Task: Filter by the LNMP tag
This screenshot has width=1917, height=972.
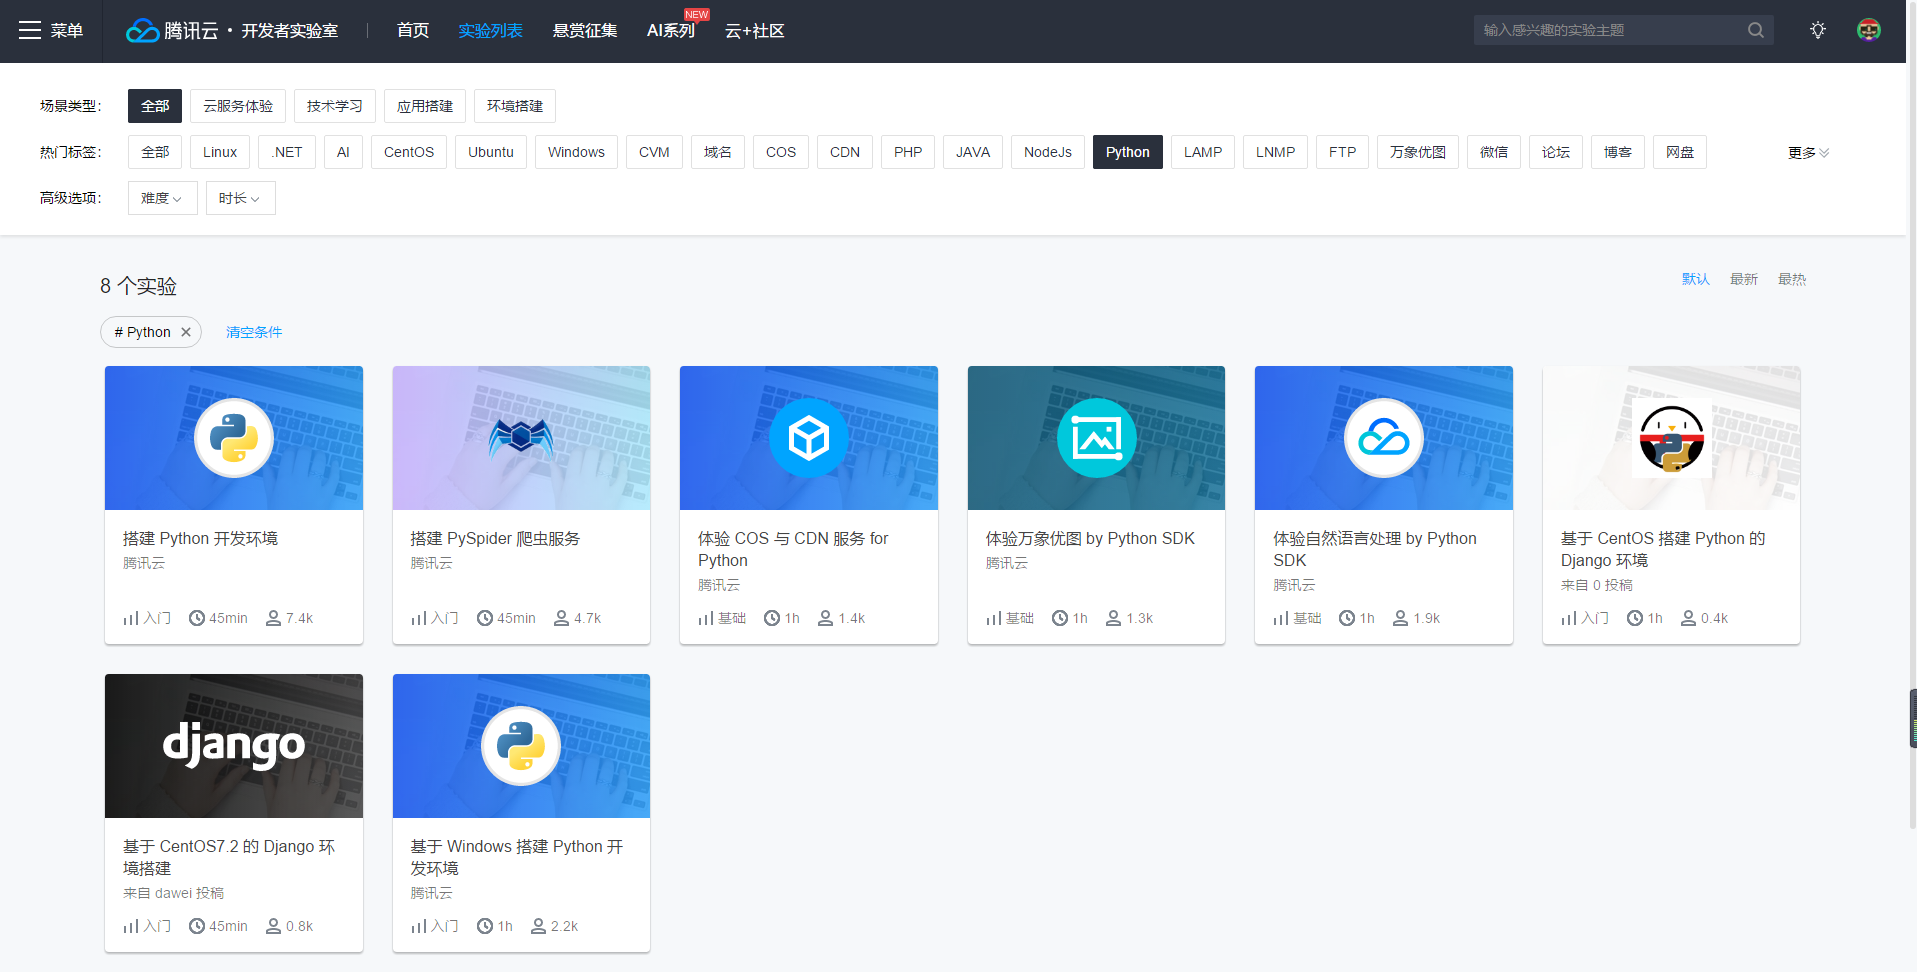Action: click(x=1276, y=152)
